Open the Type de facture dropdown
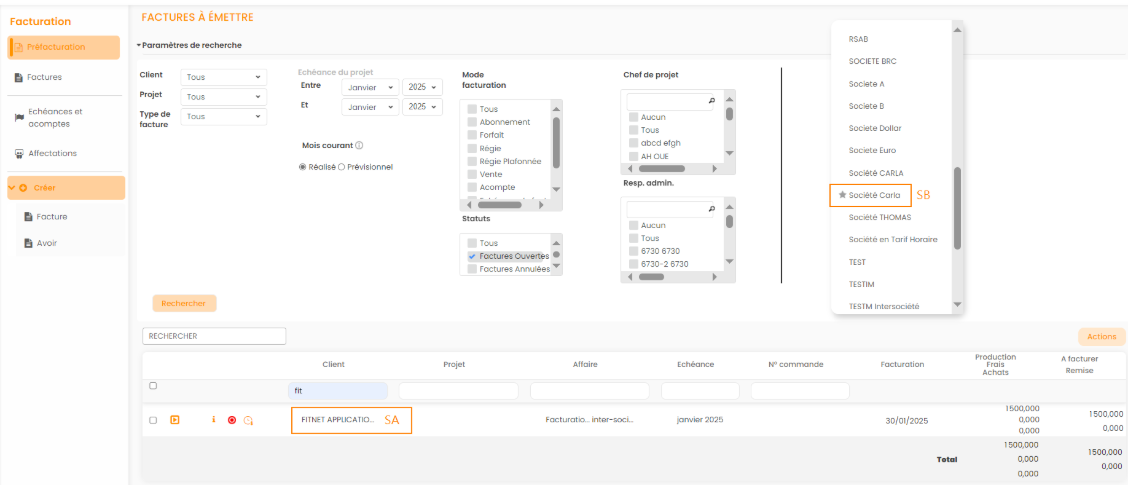 [224, 117]
